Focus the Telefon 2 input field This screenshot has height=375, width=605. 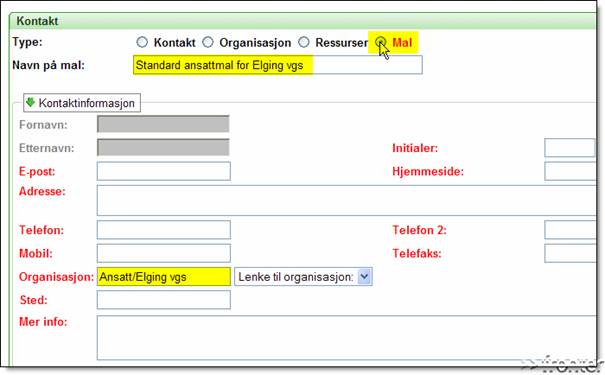click(x=570, y=230)
